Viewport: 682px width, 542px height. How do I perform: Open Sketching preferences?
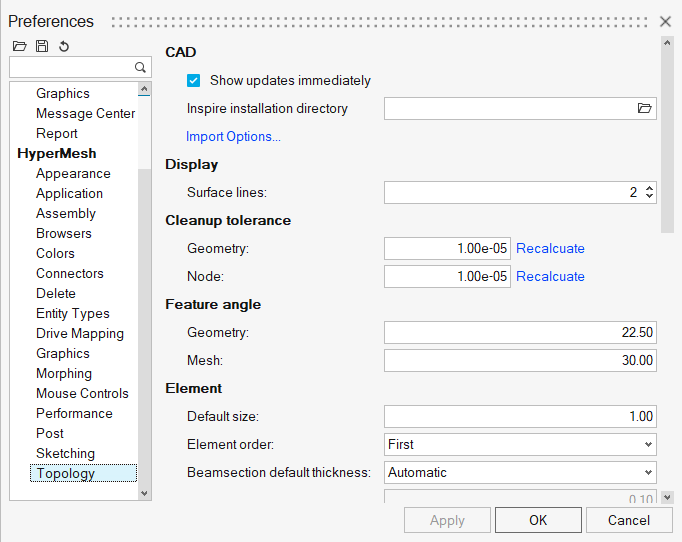[x=65, y=454]
